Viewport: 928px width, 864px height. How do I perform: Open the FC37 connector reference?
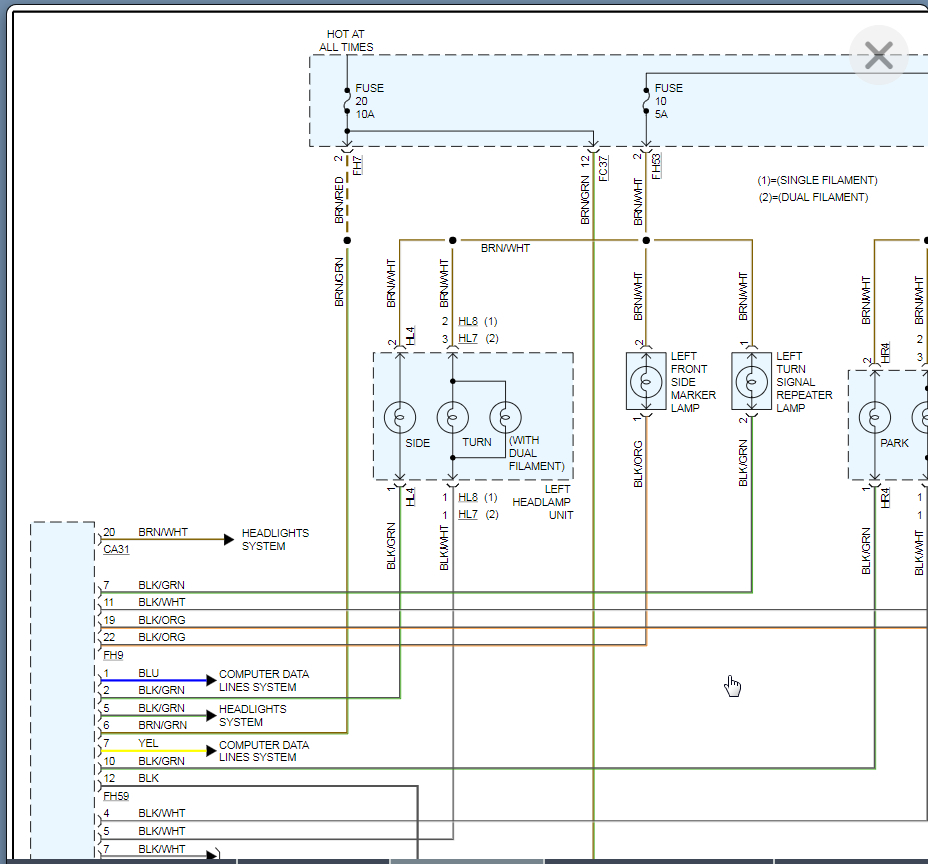point(603,167)
